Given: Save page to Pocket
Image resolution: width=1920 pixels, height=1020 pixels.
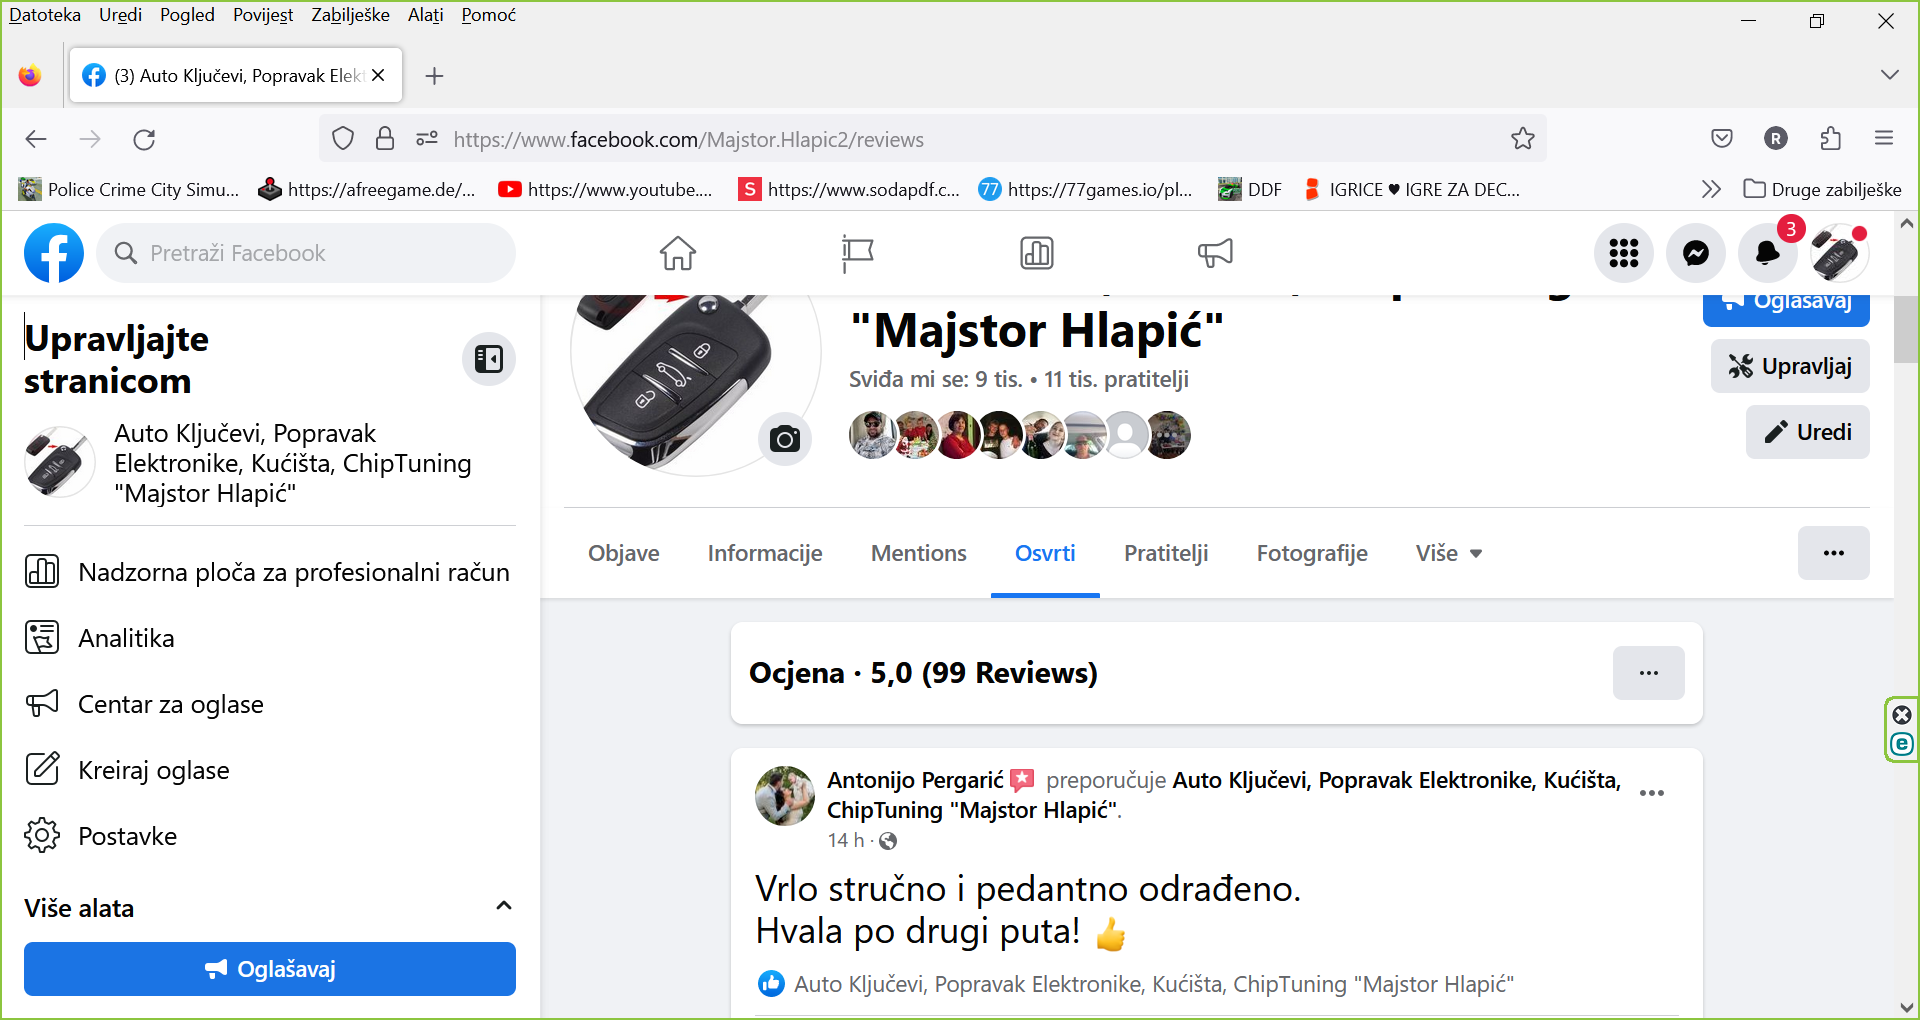Looking at the screenshot, I should (x=1722, y=139).
